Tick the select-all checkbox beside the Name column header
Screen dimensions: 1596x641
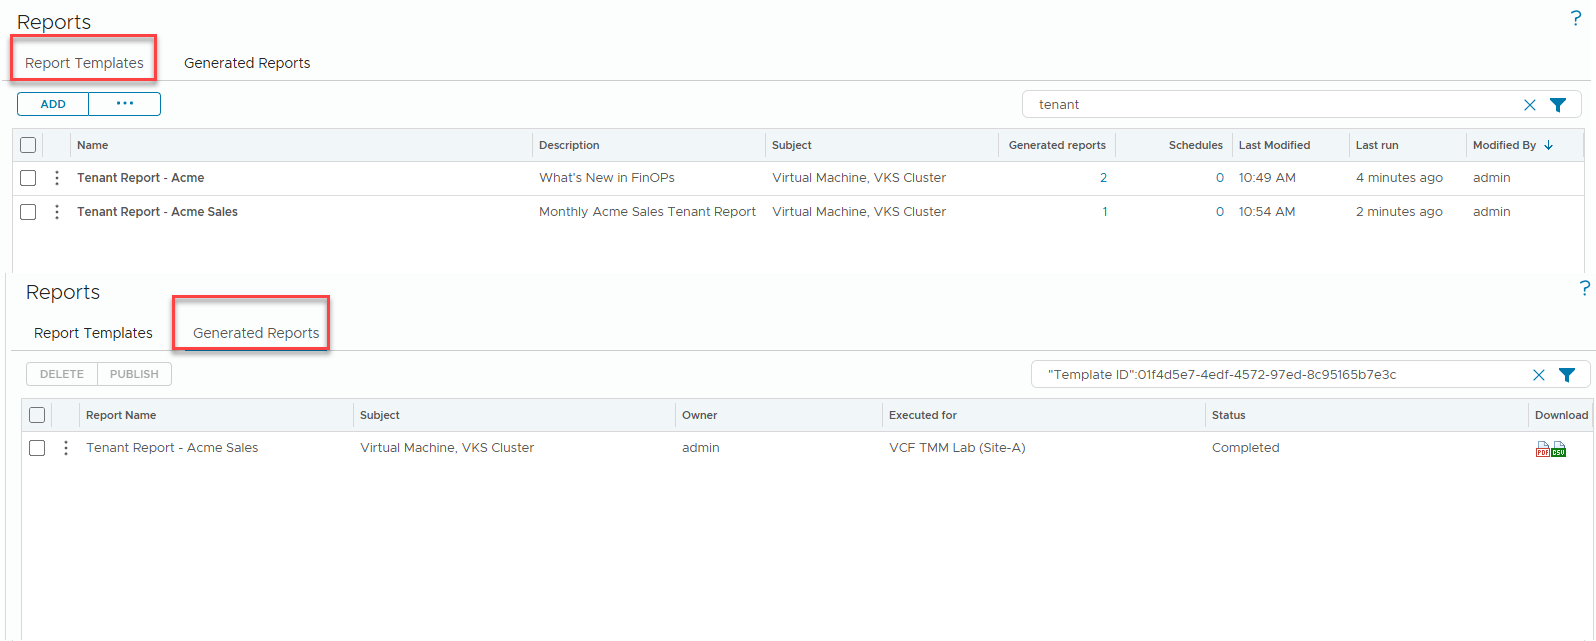coord(28,145)
